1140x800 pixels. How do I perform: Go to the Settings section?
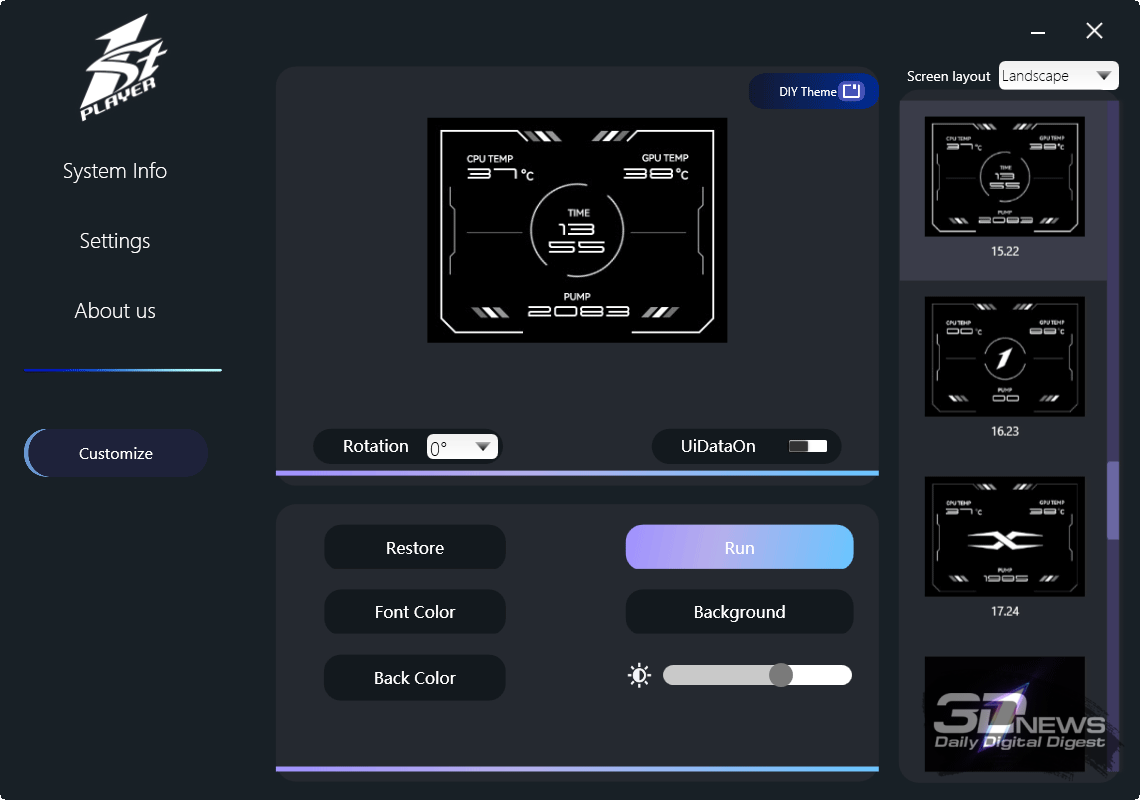point(115,241)
